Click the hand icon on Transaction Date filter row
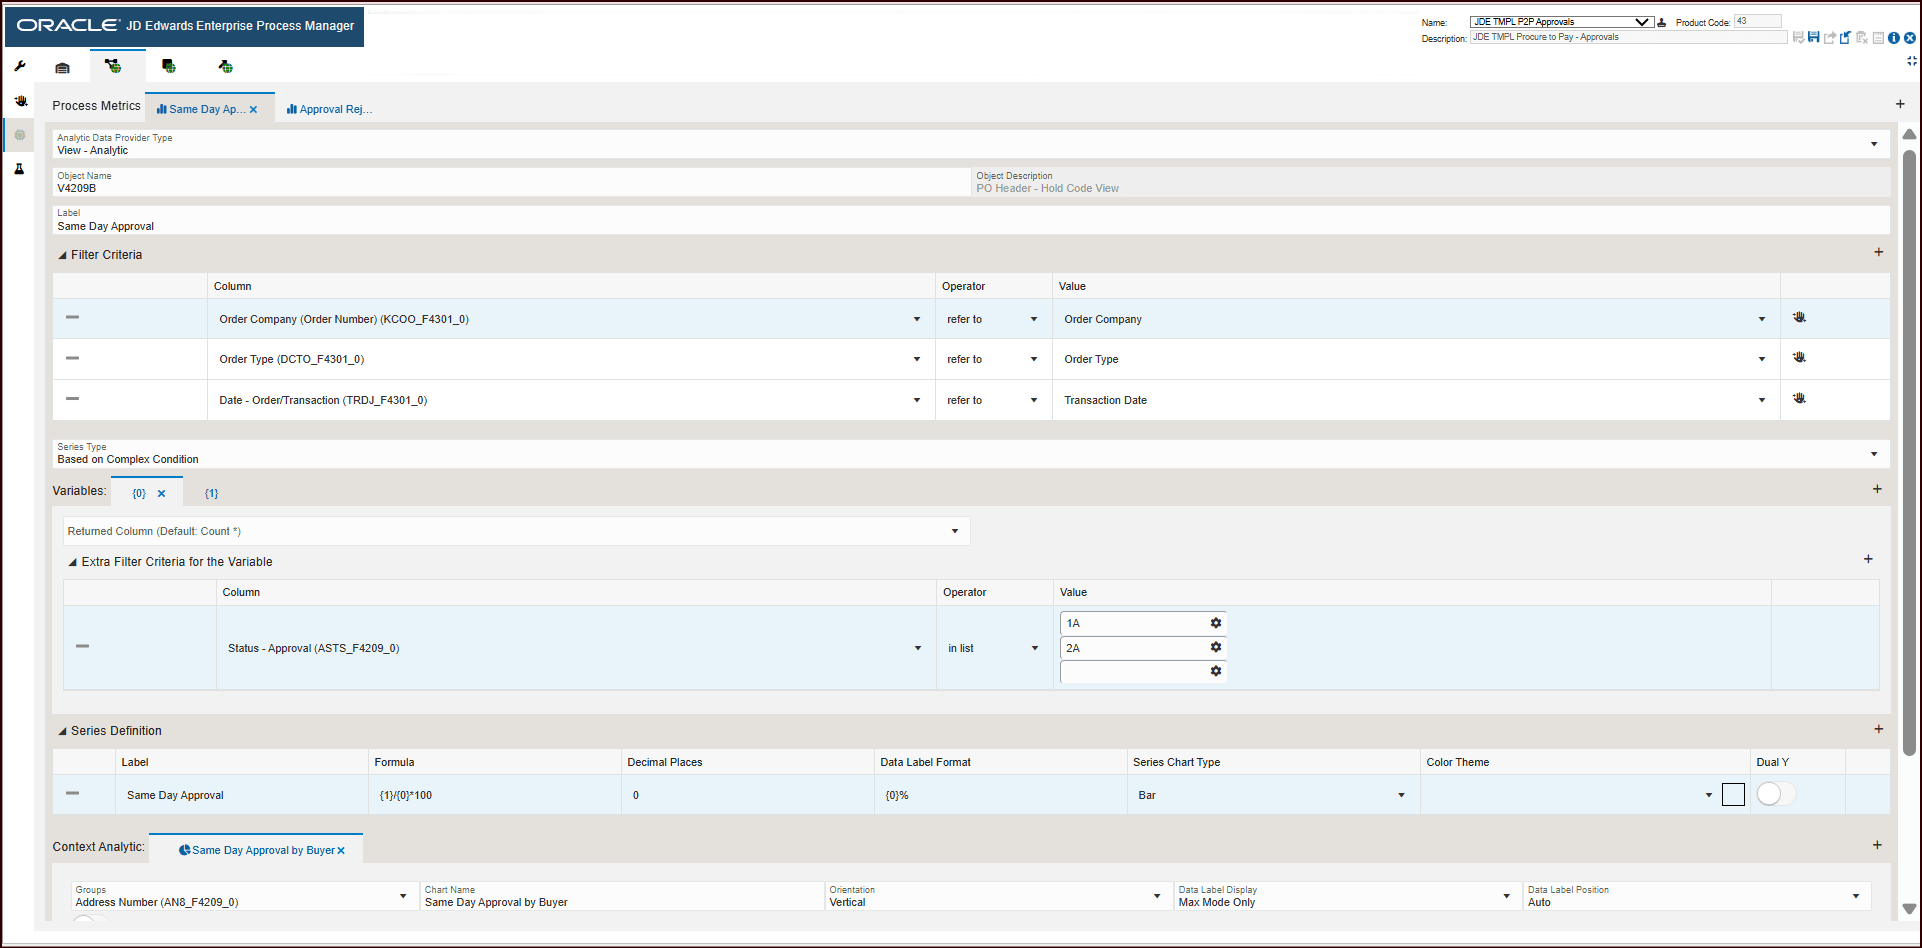 click(1799, 398)
